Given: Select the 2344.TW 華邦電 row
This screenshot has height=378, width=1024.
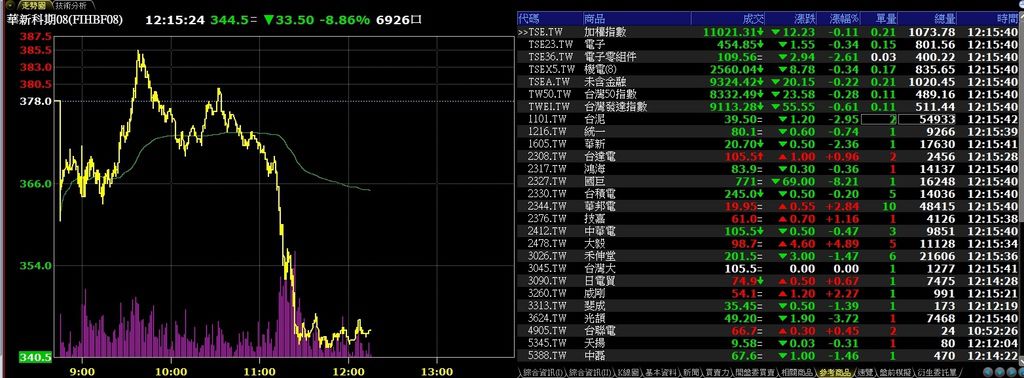Looking at the screenshot, I should pos(768,206).
